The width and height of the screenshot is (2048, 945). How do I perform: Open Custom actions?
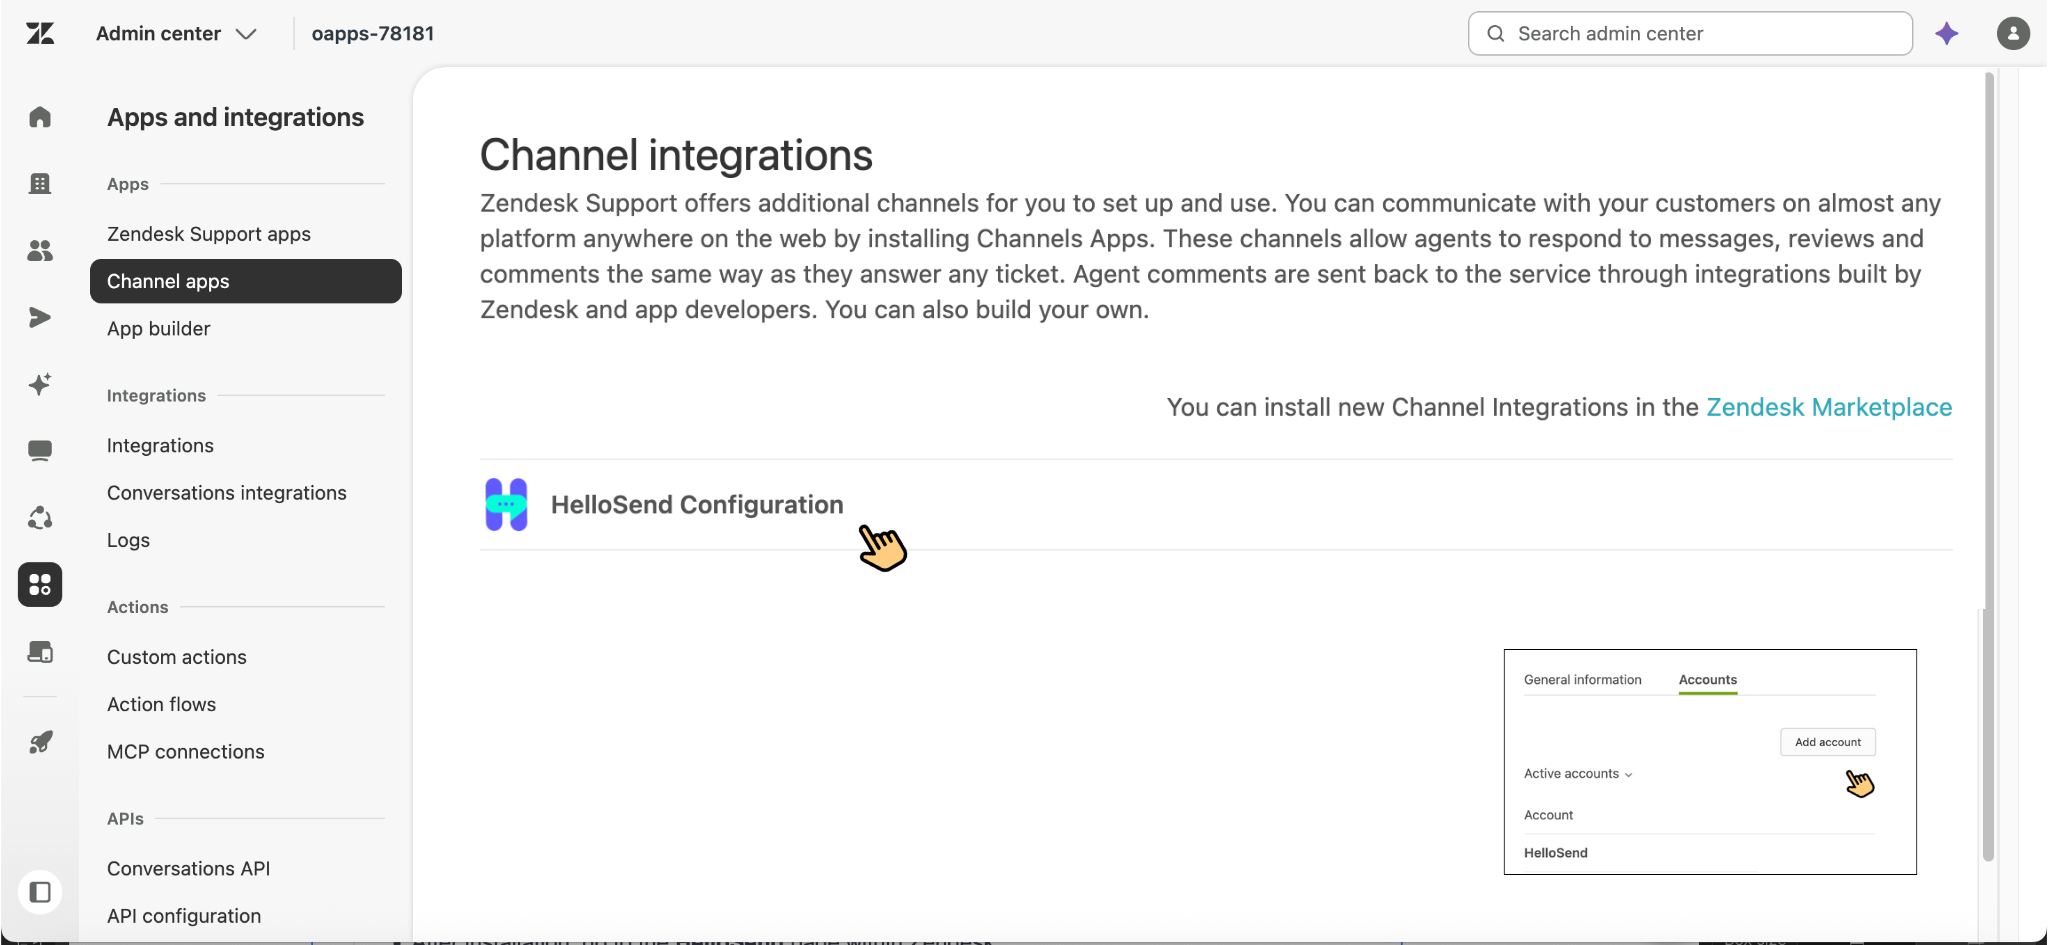177,657
